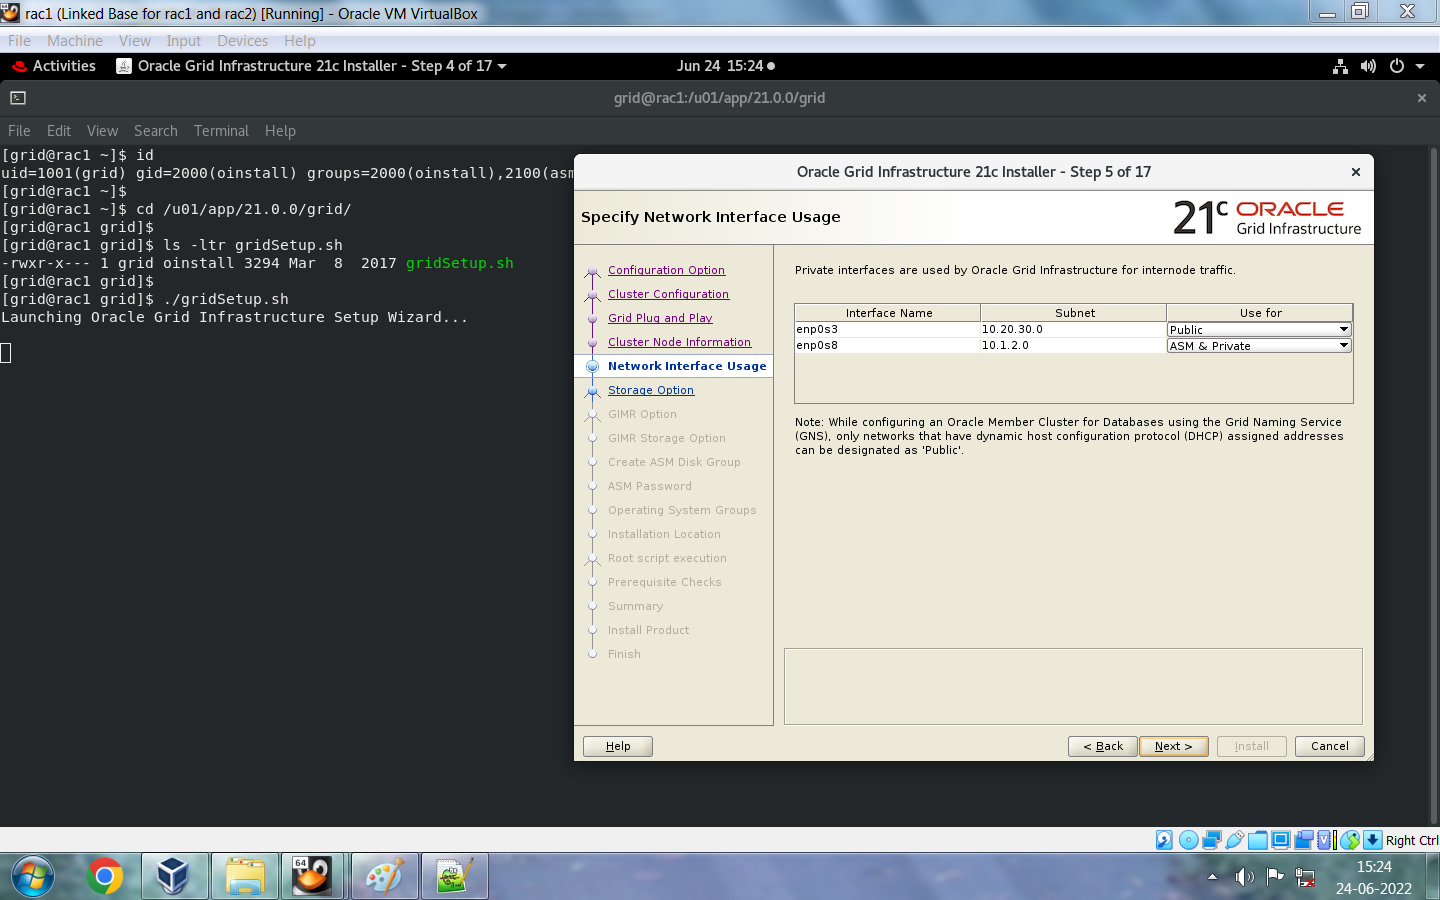Click subnet cell 10.1.2.0
Viewport: 1440px width, 900px height.
click(x=1073, y=345)
